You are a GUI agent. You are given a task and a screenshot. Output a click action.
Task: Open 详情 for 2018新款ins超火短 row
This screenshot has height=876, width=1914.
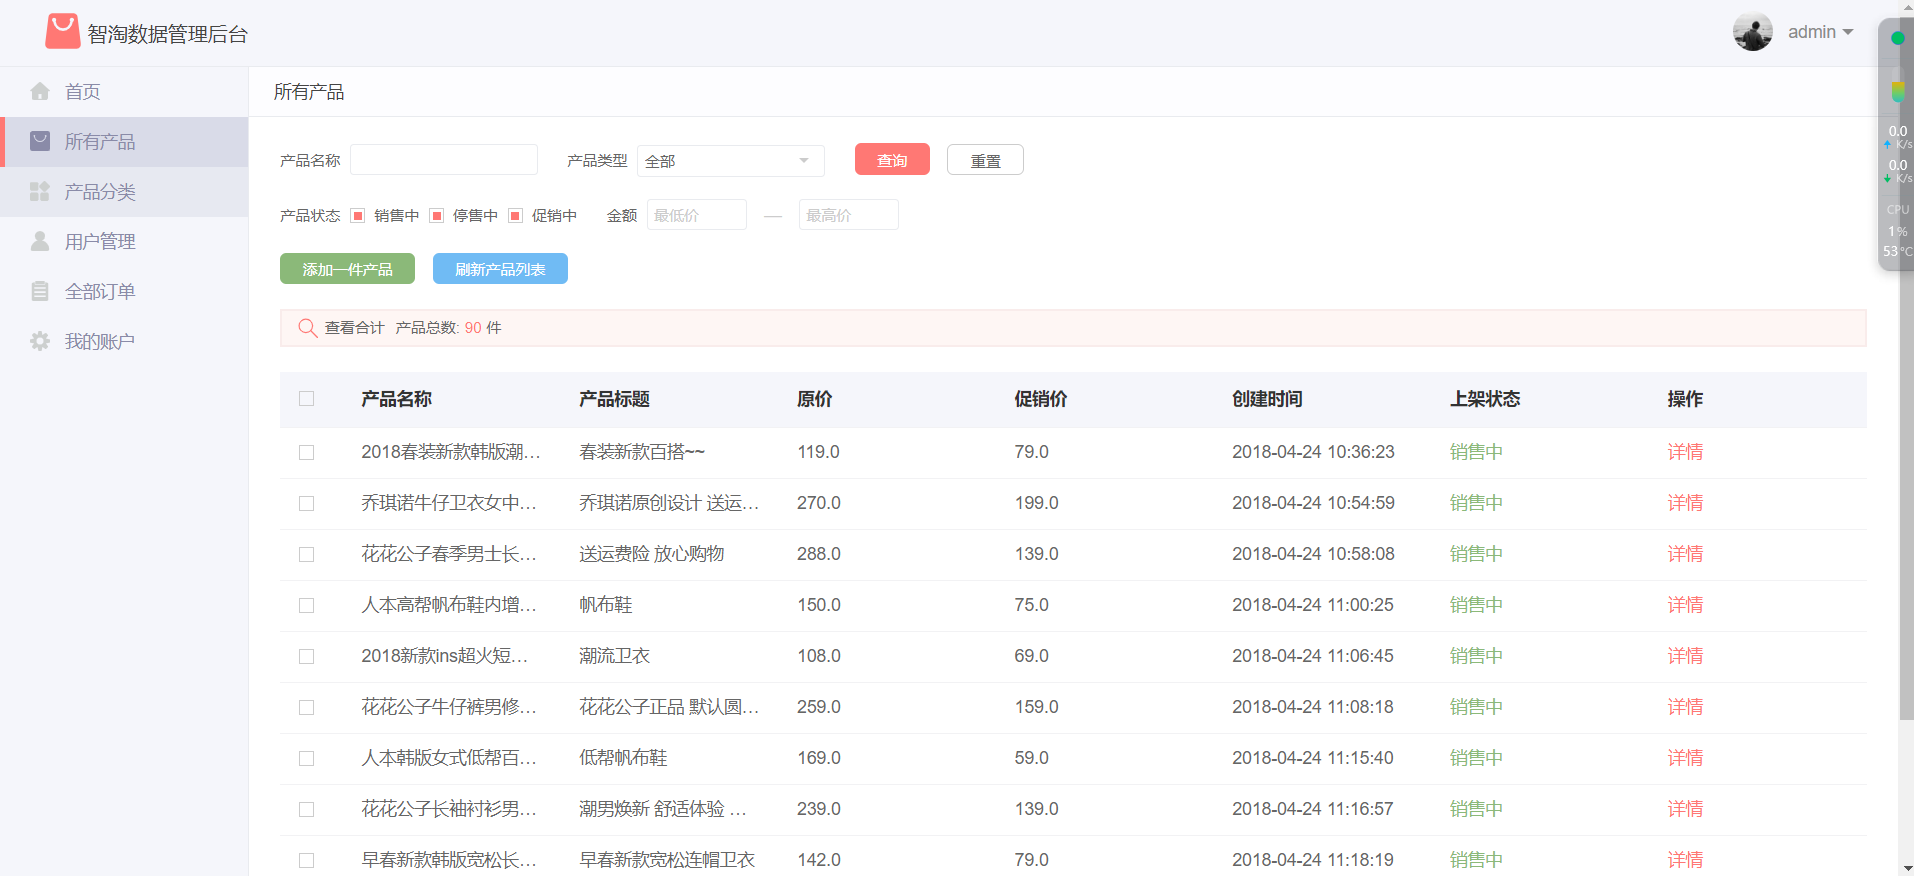pyautogui.click(x=1685, y=656)
